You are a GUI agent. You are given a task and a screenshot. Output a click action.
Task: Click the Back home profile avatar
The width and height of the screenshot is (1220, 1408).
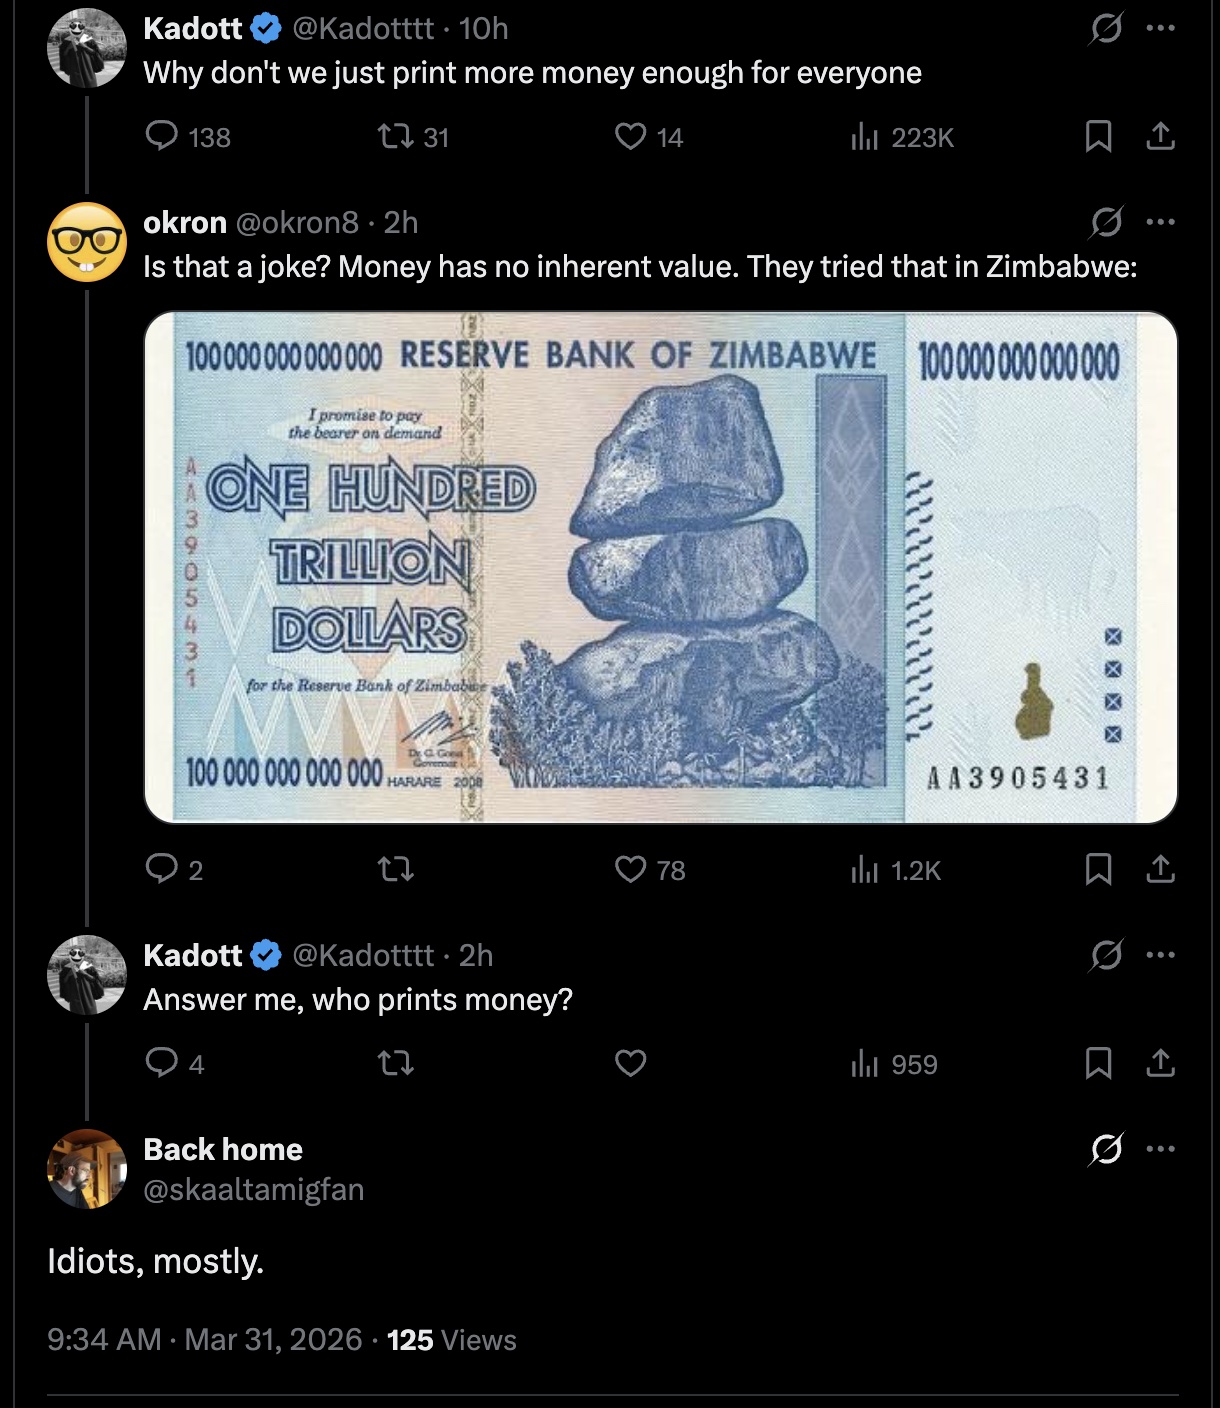click(x=87, y=1169)
